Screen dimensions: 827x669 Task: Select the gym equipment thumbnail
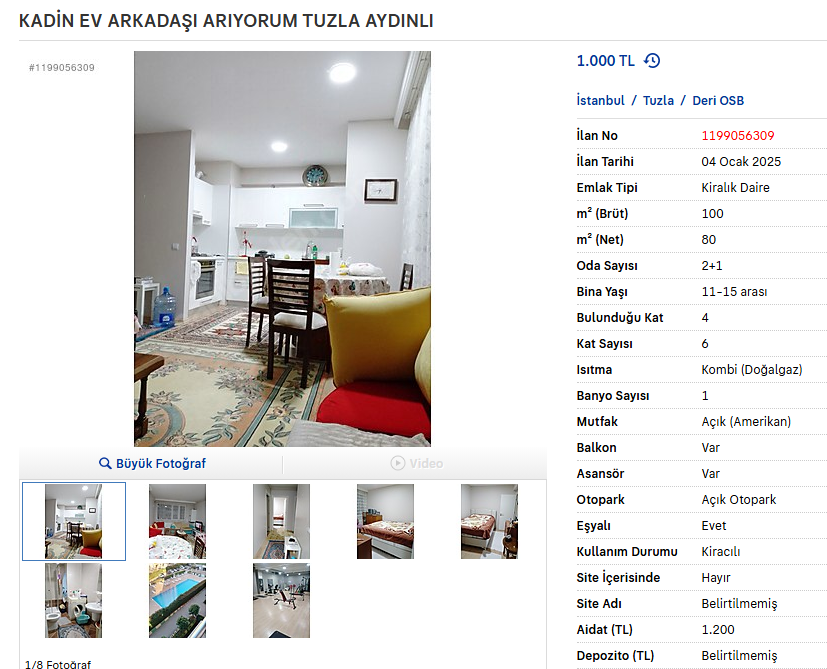click(x=281, y=600)
